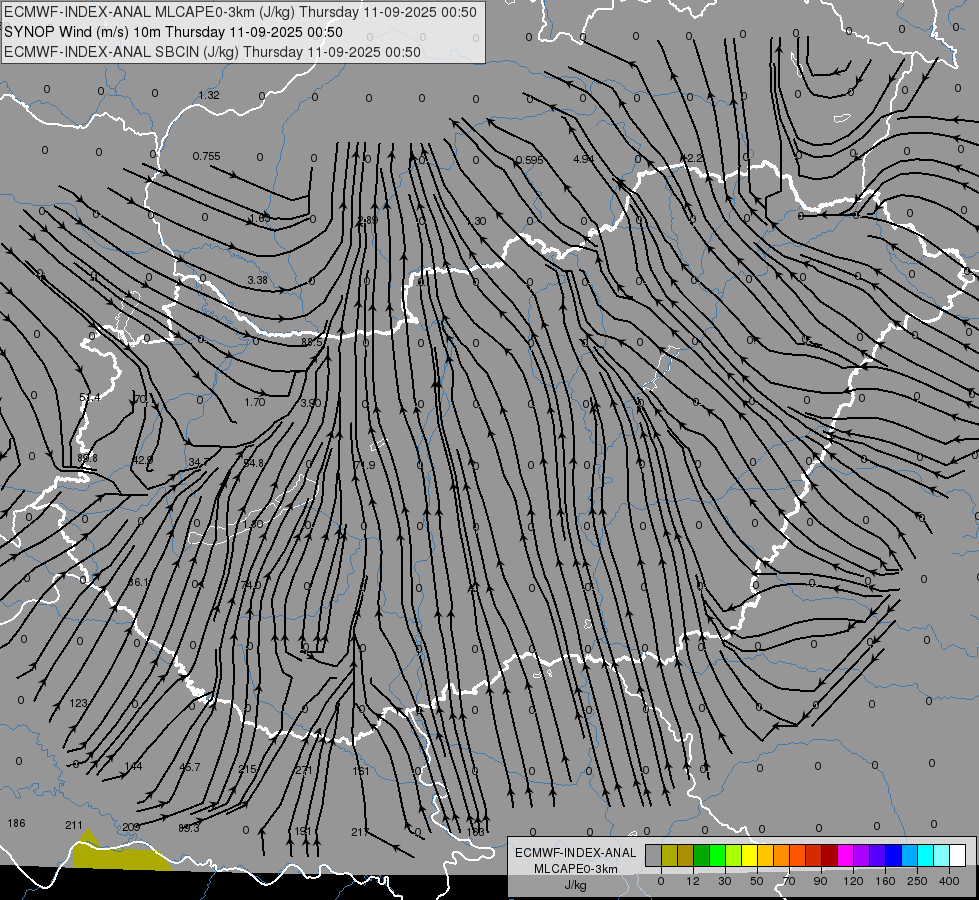
Task: Click the pure blue legend swatch
Action: (x=893, y=855)
